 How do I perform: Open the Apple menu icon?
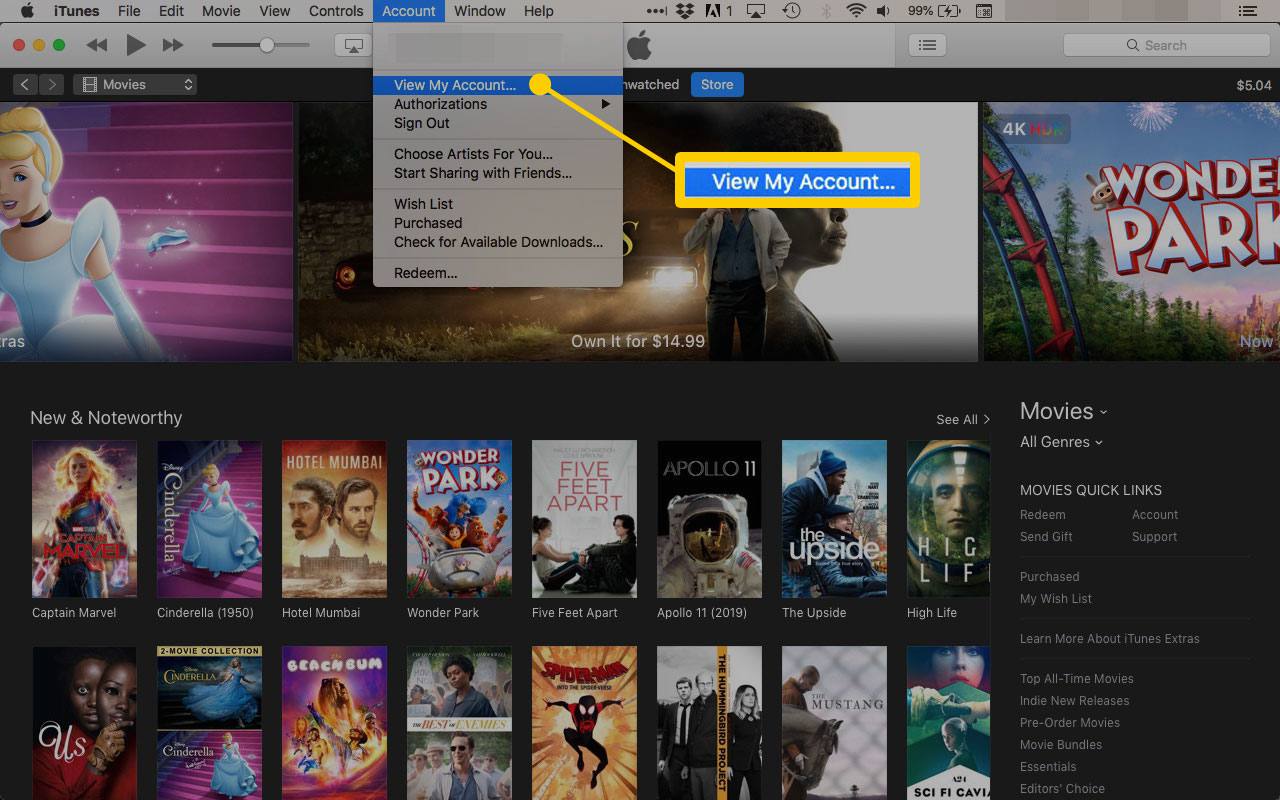click(x=27, y=11)
